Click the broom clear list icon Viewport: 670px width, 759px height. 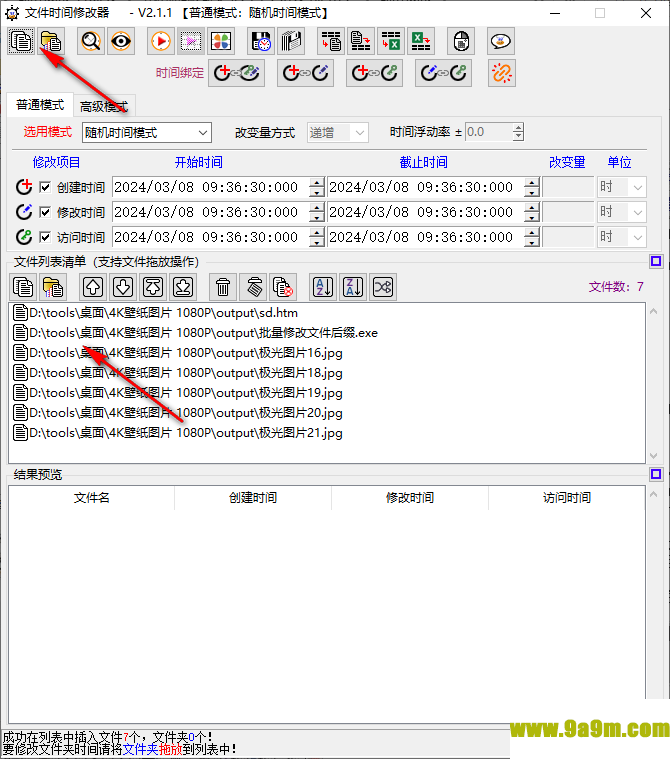pyautogui.click(x=253, y=287)
